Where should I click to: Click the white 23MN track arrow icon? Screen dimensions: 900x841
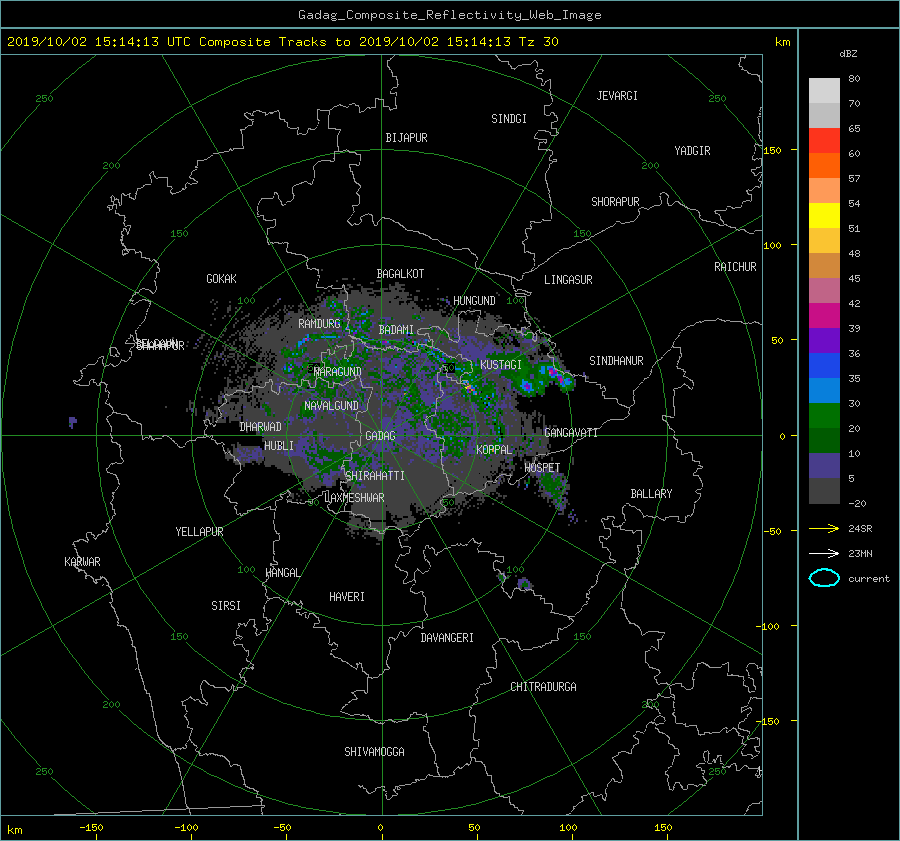(824, 553)
